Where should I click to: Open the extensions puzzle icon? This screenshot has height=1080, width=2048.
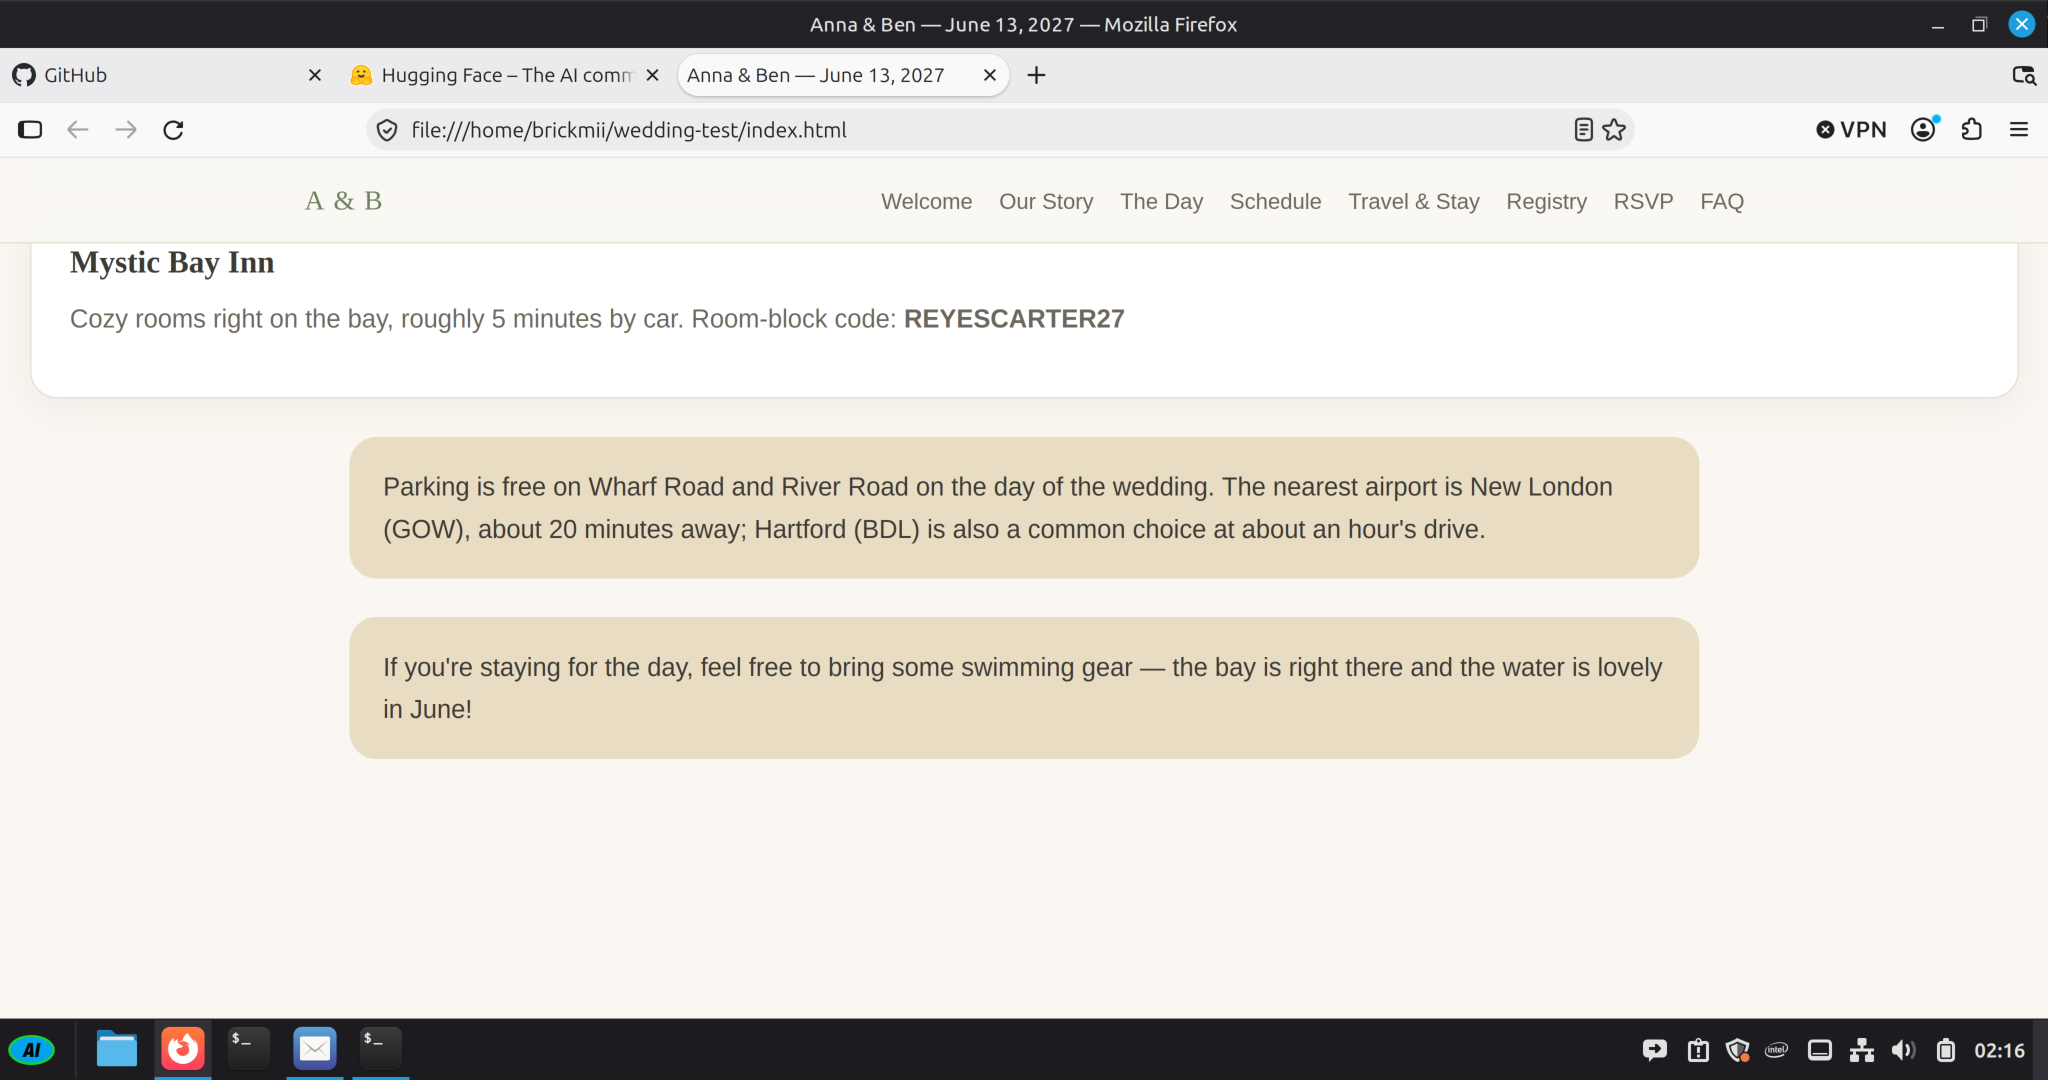click(x=1972, y=130)
